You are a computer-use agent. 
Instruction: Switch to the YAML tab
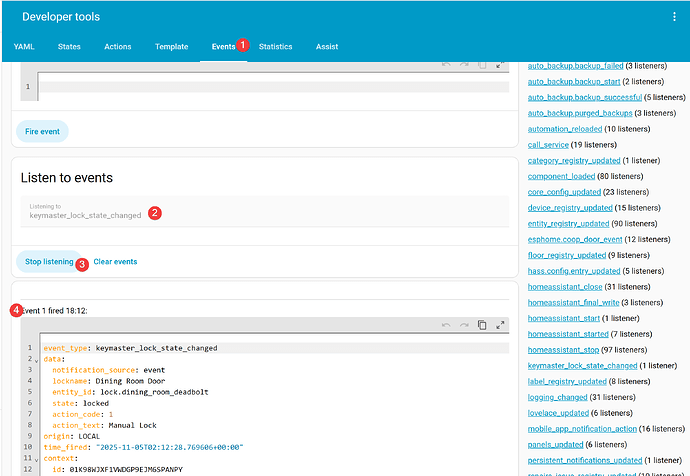[x=24, y=47]
